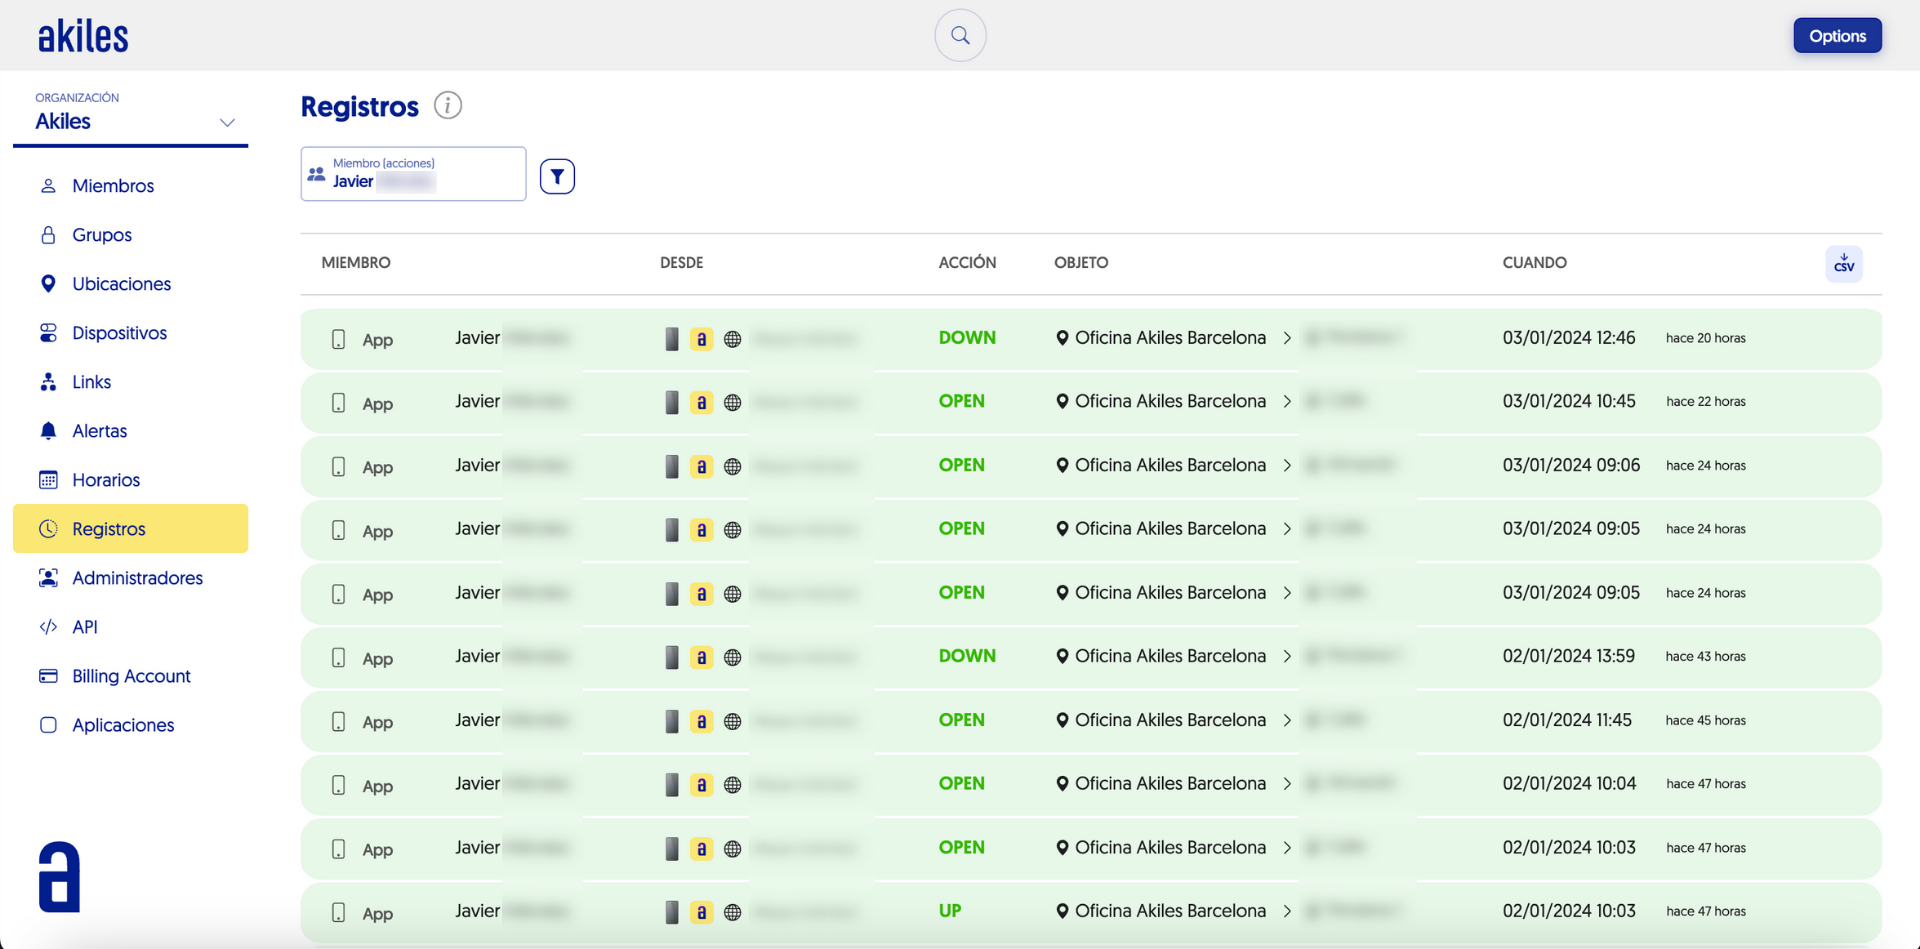This screenshot has width=1920, height=949.
Task: Expand the chevron in the 02/01/2024 13:59 row
Action: (x=1287, y=657)
